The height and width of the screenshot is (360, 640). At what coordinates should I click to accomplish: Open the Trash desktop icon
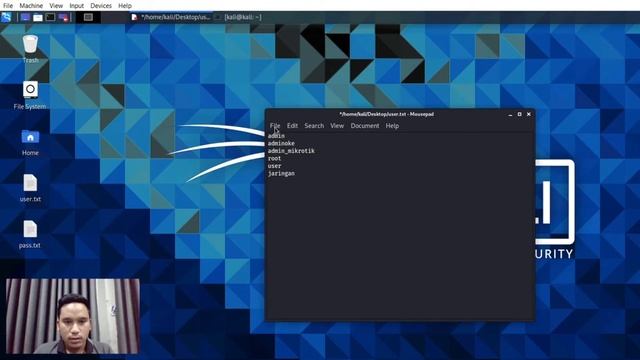point(30,49)
